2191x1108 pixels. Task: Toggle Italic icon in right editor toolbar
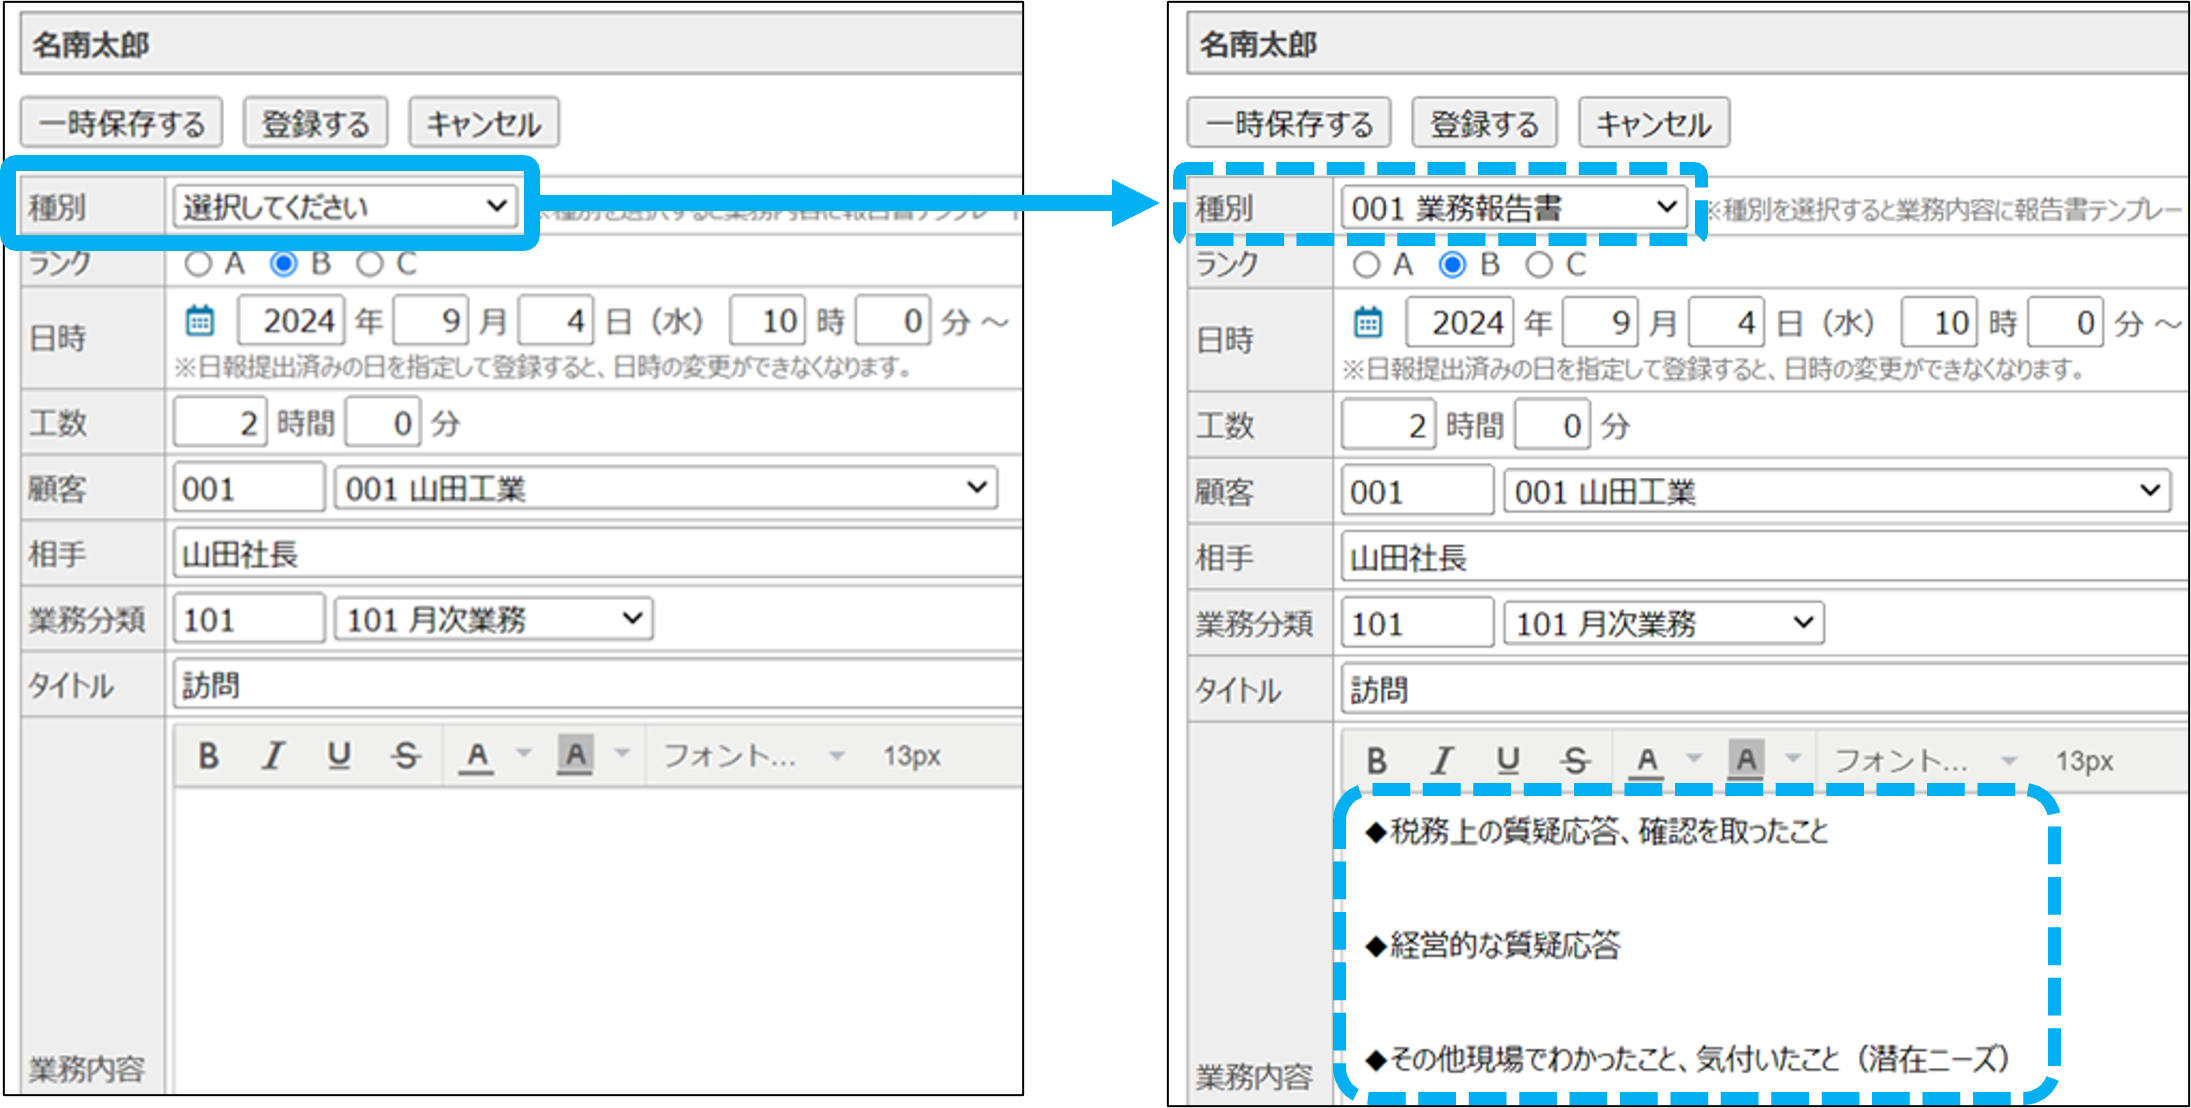[1441, 761]
